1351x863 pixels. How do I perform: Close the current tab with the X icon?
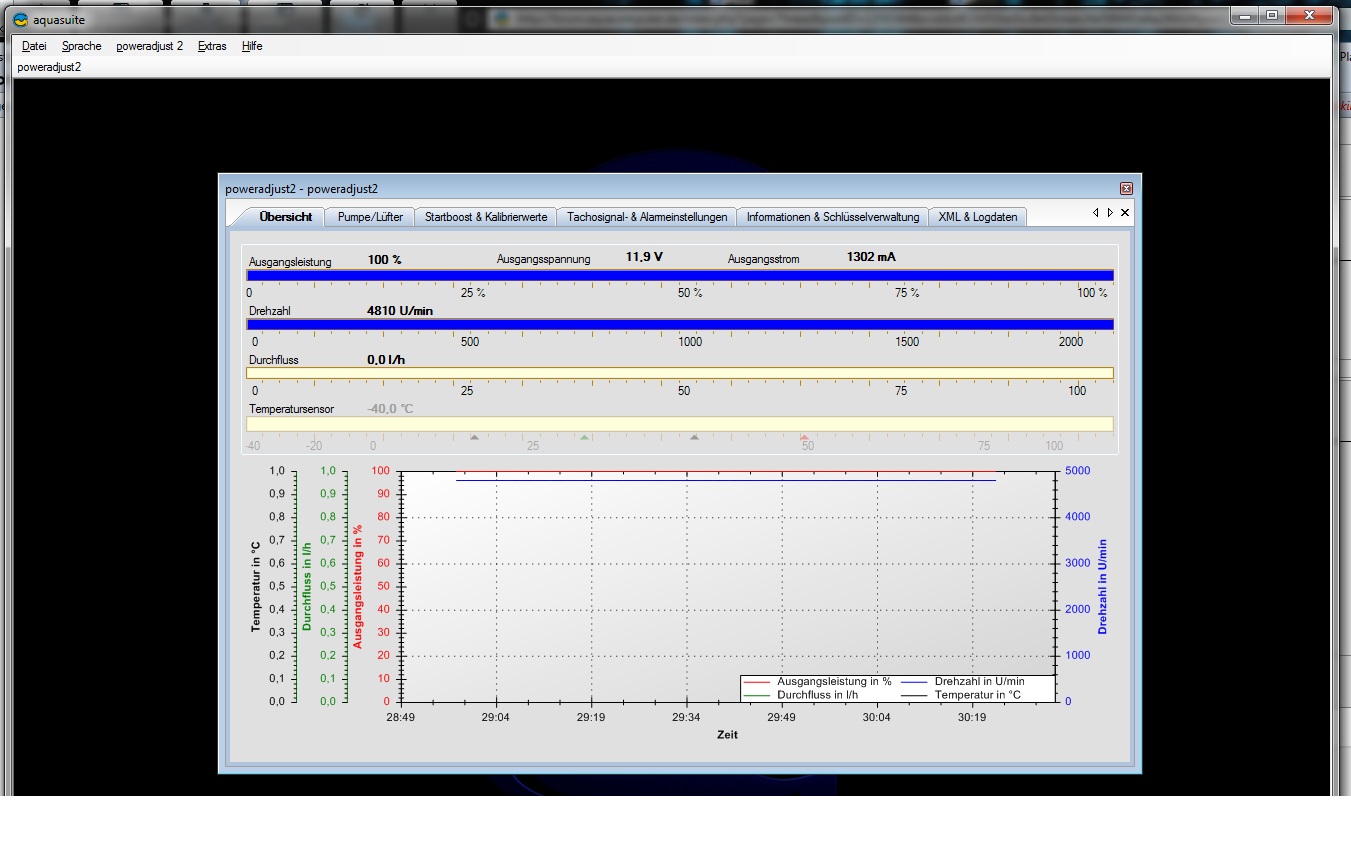(x=1125, y=213)
